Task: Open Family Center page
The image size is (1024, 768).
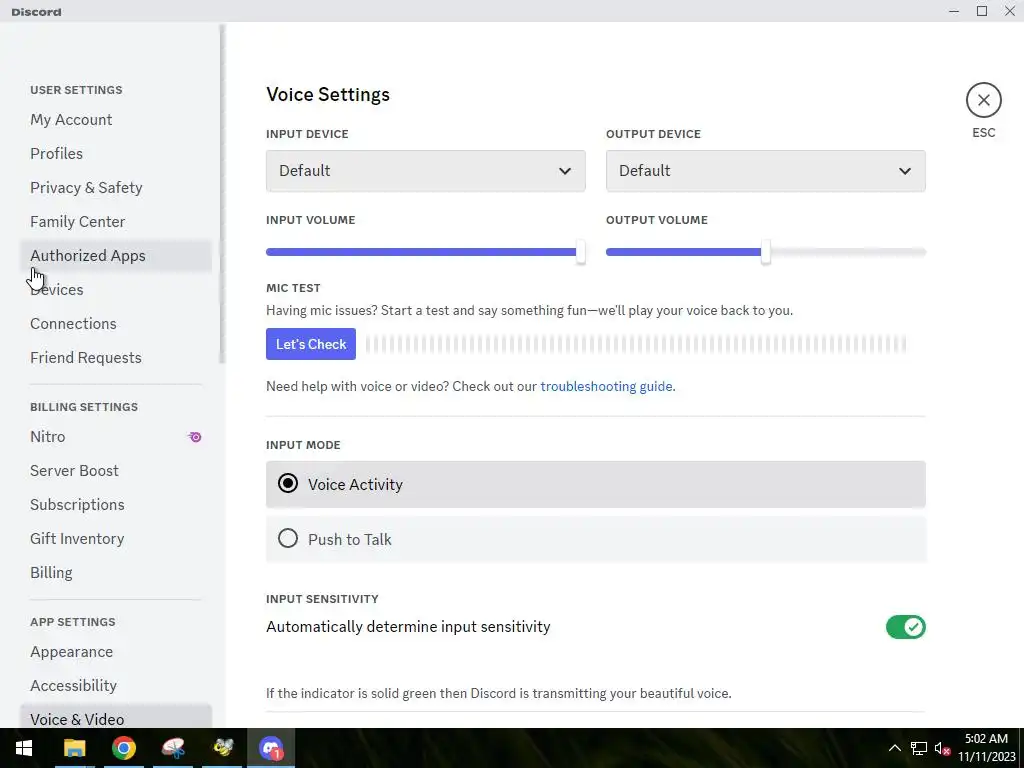Action: click(116, 221)
